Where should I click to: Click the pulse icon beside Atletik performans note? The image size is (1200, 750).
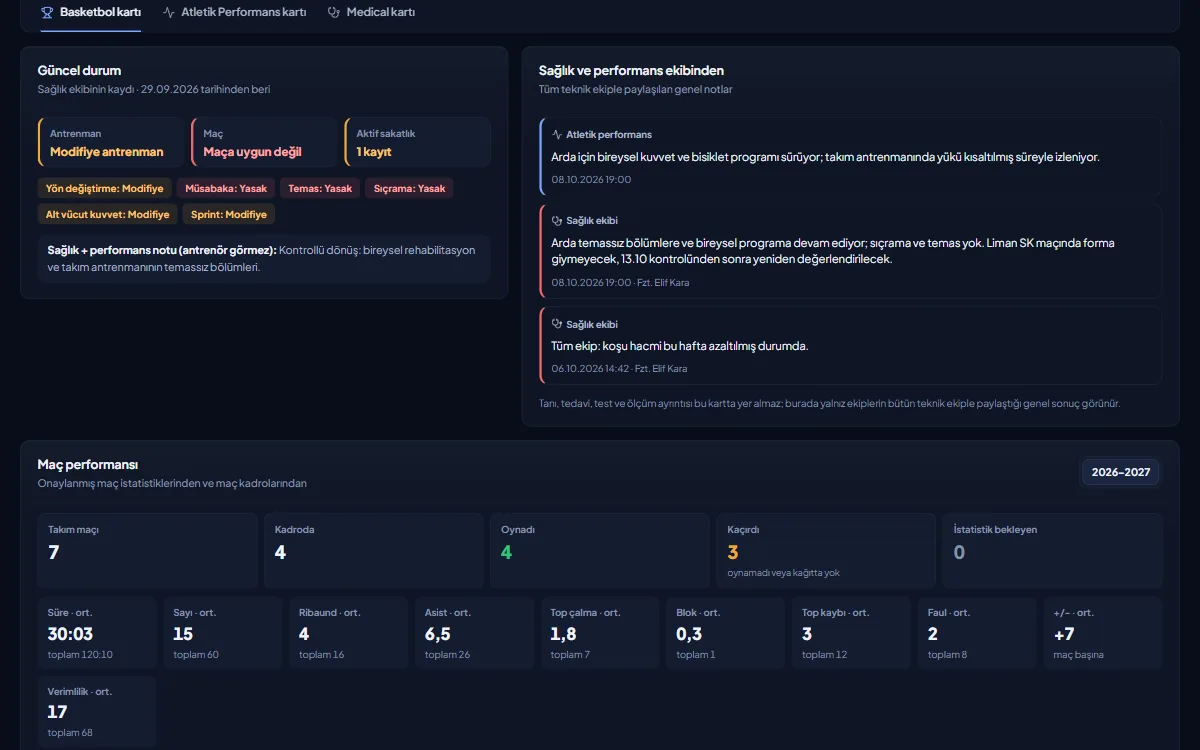[557, 134]
